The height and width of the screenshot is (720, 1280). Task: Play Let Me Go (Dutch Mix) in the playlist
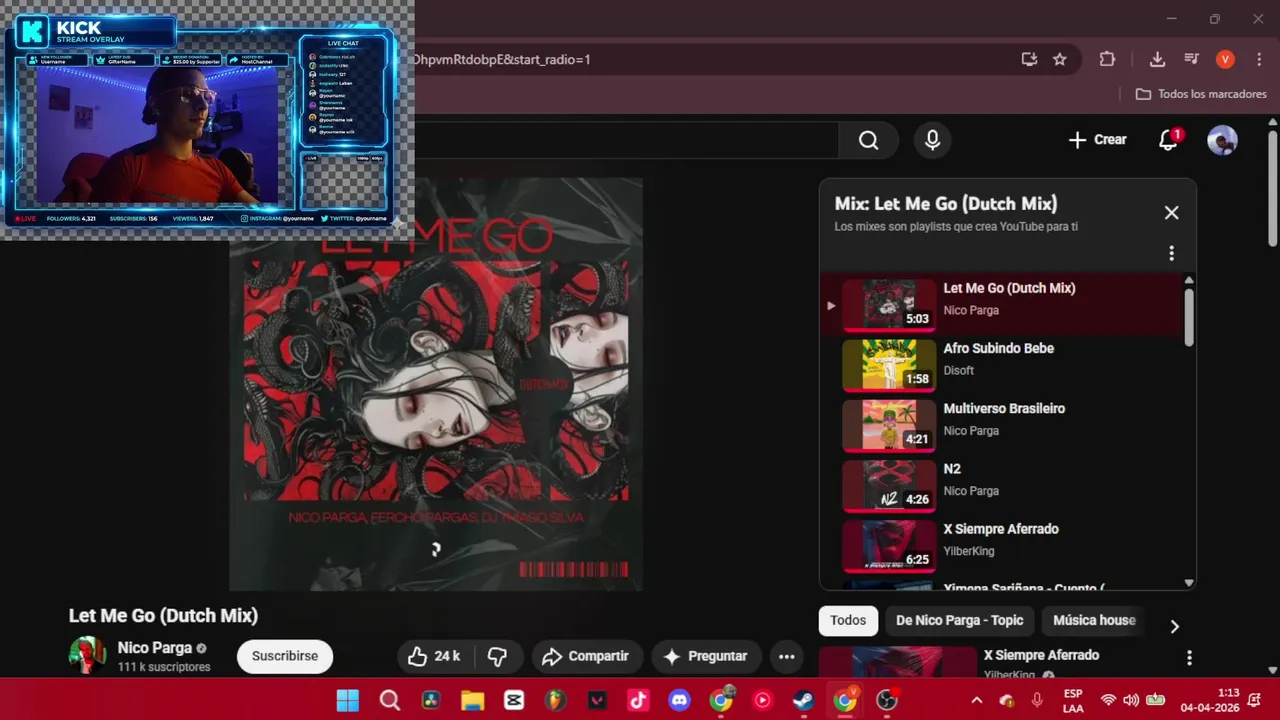tap(1003, 302)
